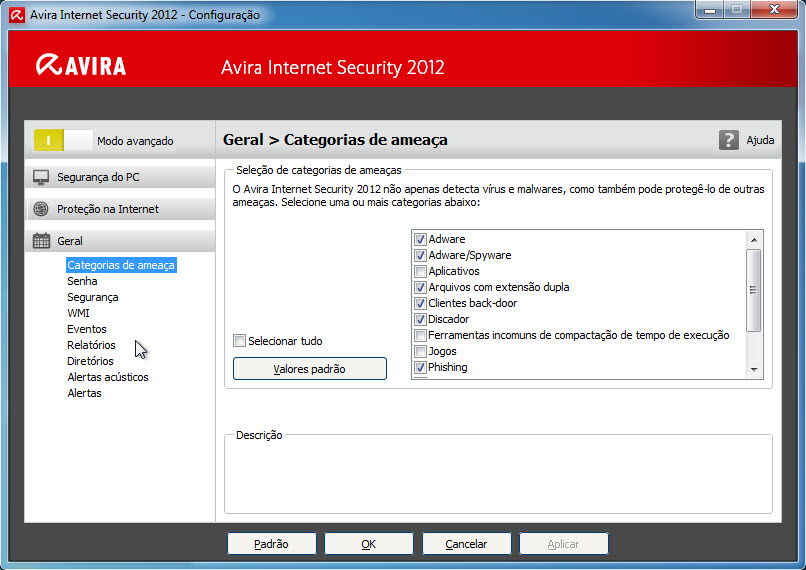Click the globe icon beside Proteção na Internet
Screen dimensions: 806x570
tap(41, 209)
